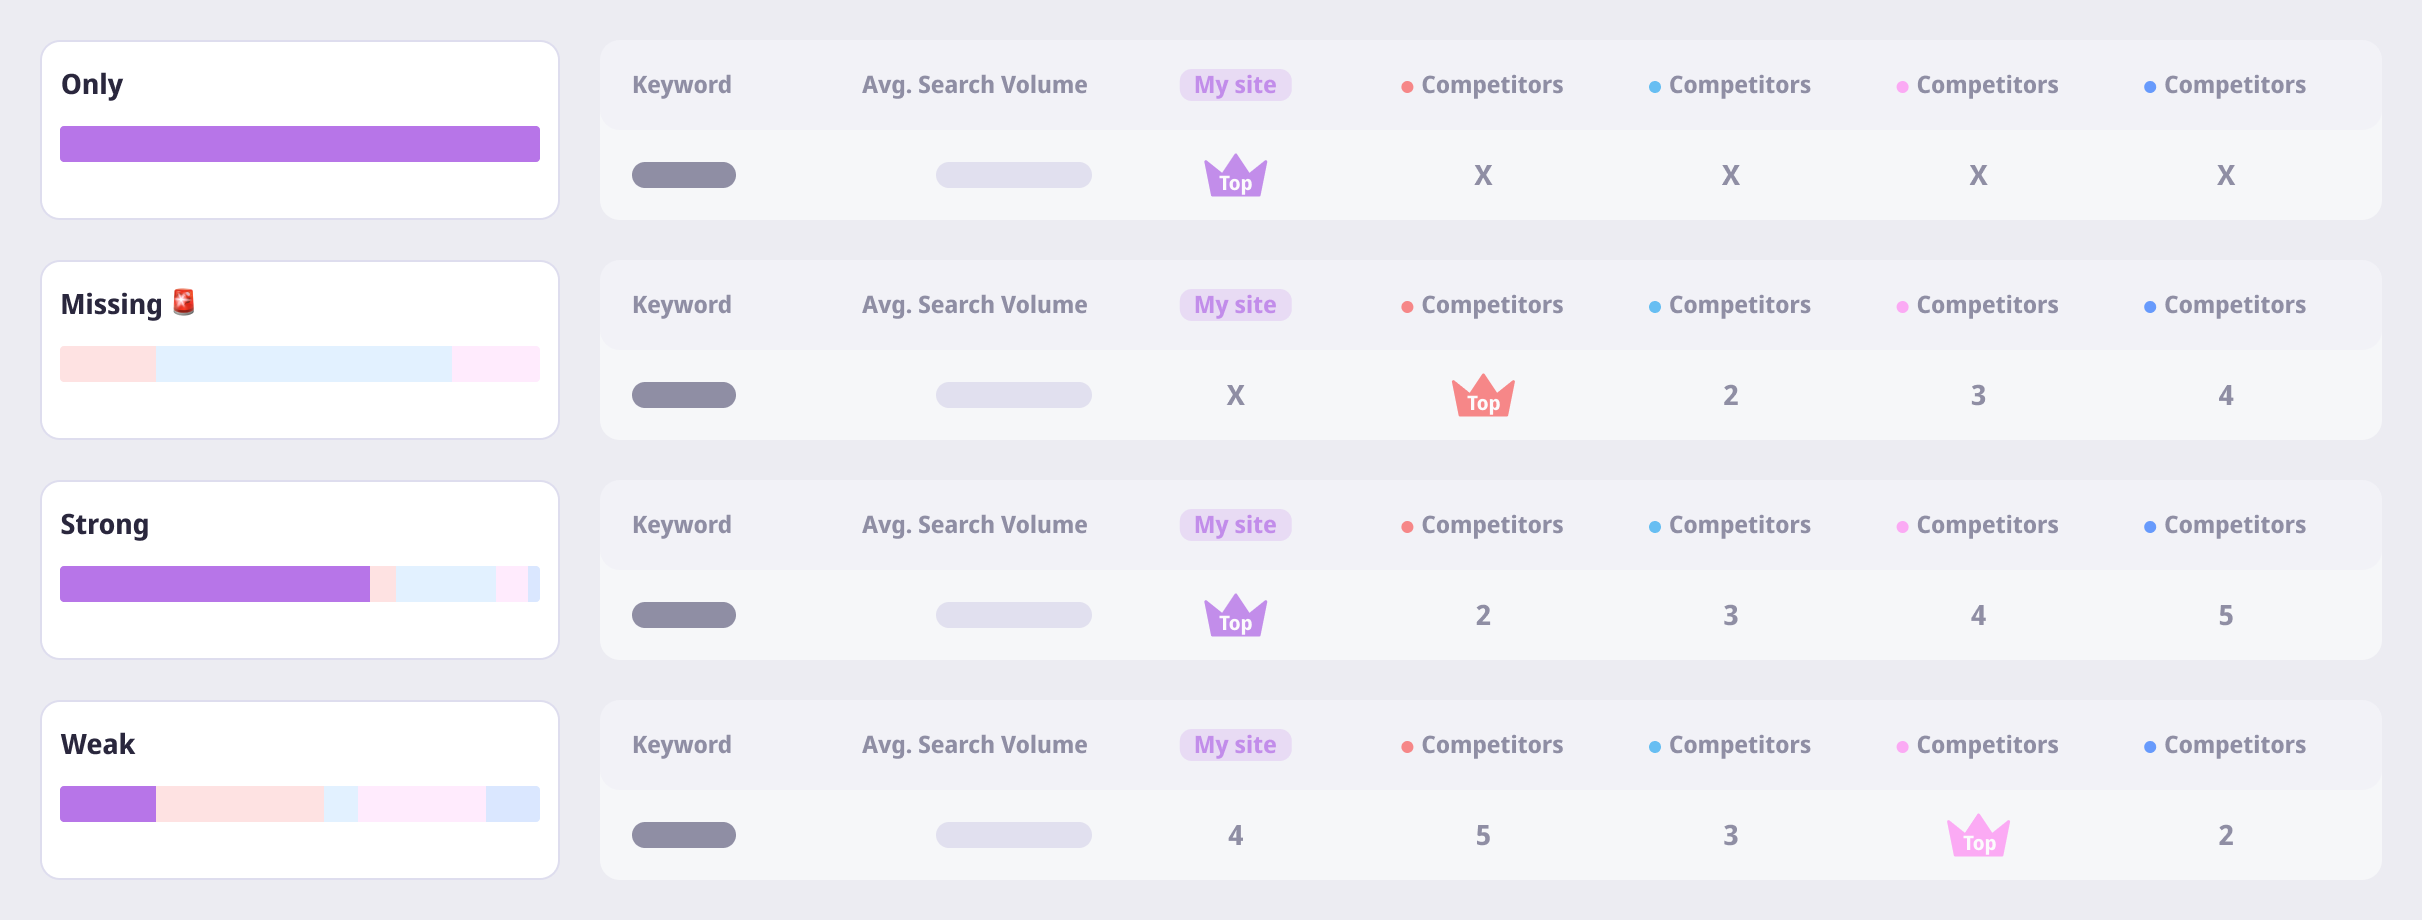Click the light blue segment of Missing bar
This screenshot has height=920, width=2422.
[303, 364]
